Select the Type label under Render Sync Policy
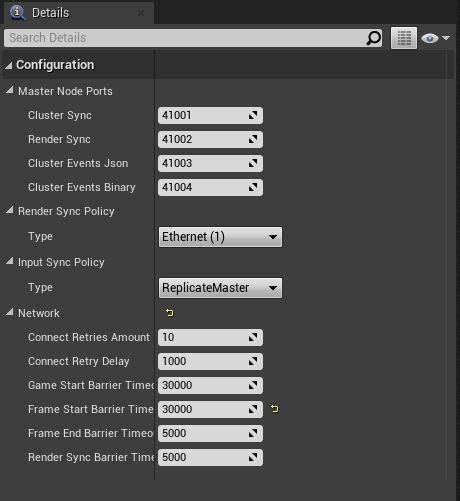The width and height of the screenshot is (460, 501). pos(40,237)
